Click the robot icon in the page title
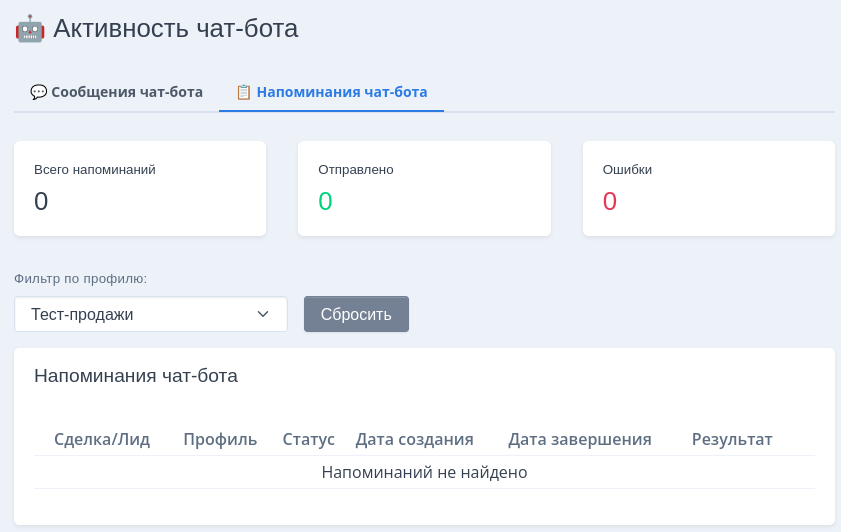Viewport: 841px width, 532px height. click(x=30, y=28)
